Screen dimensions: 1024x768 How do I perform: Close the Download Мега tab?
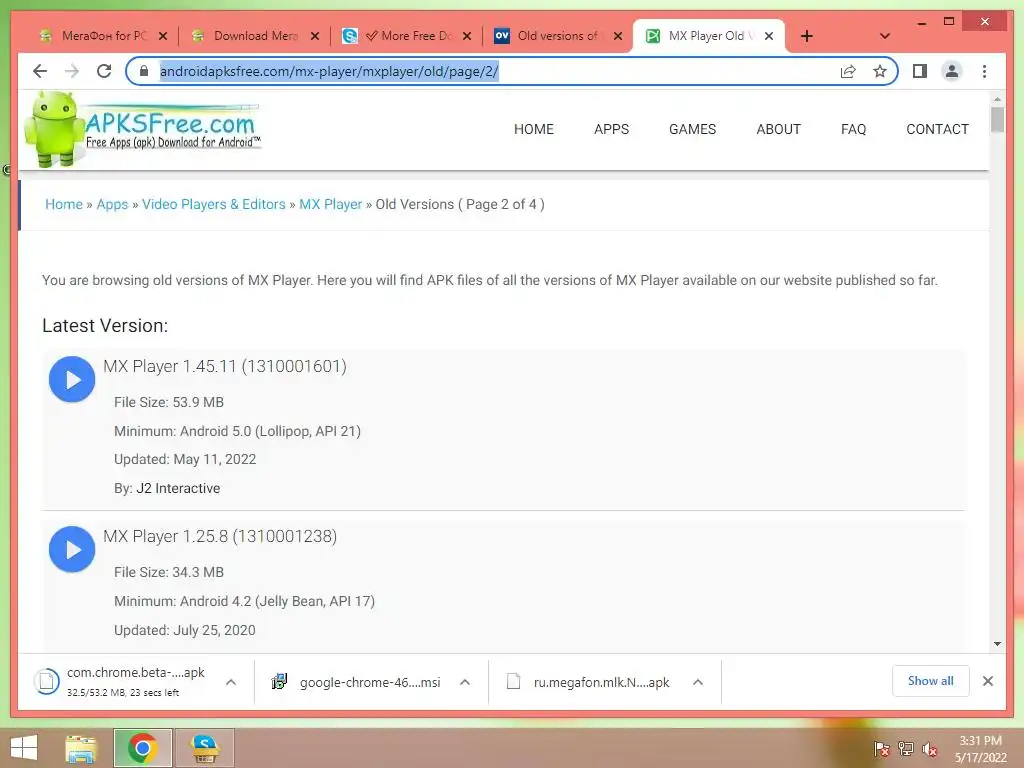click(x=315, y=36)
